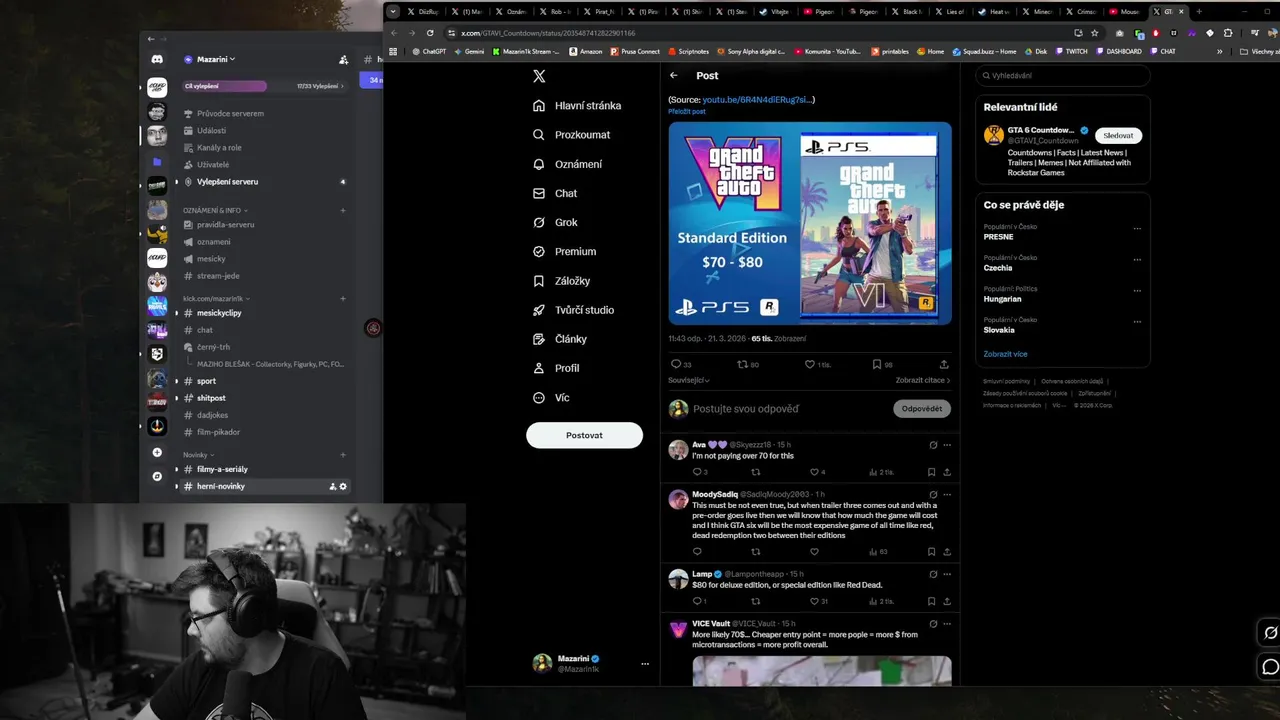
Task: Go to Hlavní stránka in X sidebar
Action: click(x=577, y=105)
